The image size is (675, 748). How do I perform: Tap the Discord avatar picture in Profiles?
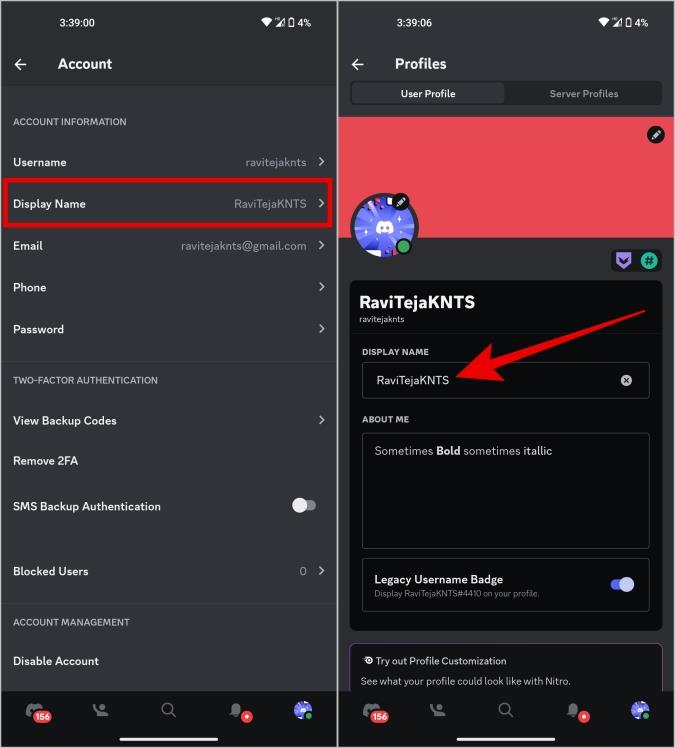(384, 227)
